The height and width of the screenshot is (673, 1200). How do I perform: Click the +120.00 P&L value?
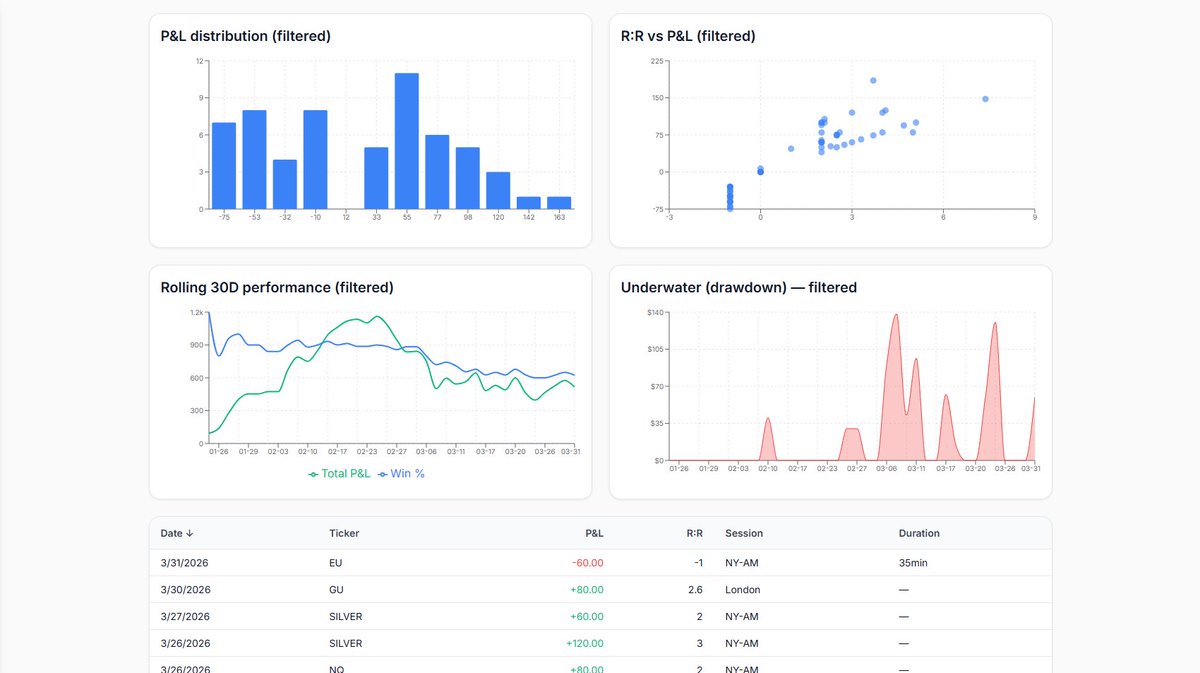pyautogui.click(x=585, y=643)
